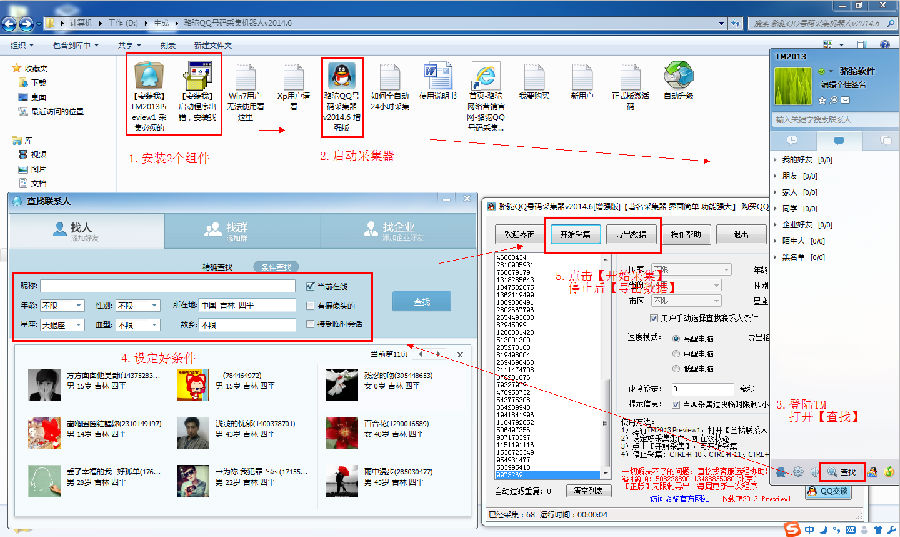This screenshot has height=537, width=900.
Task: Select the second mode radio button in collector
Action: click(x=676, y=353)
